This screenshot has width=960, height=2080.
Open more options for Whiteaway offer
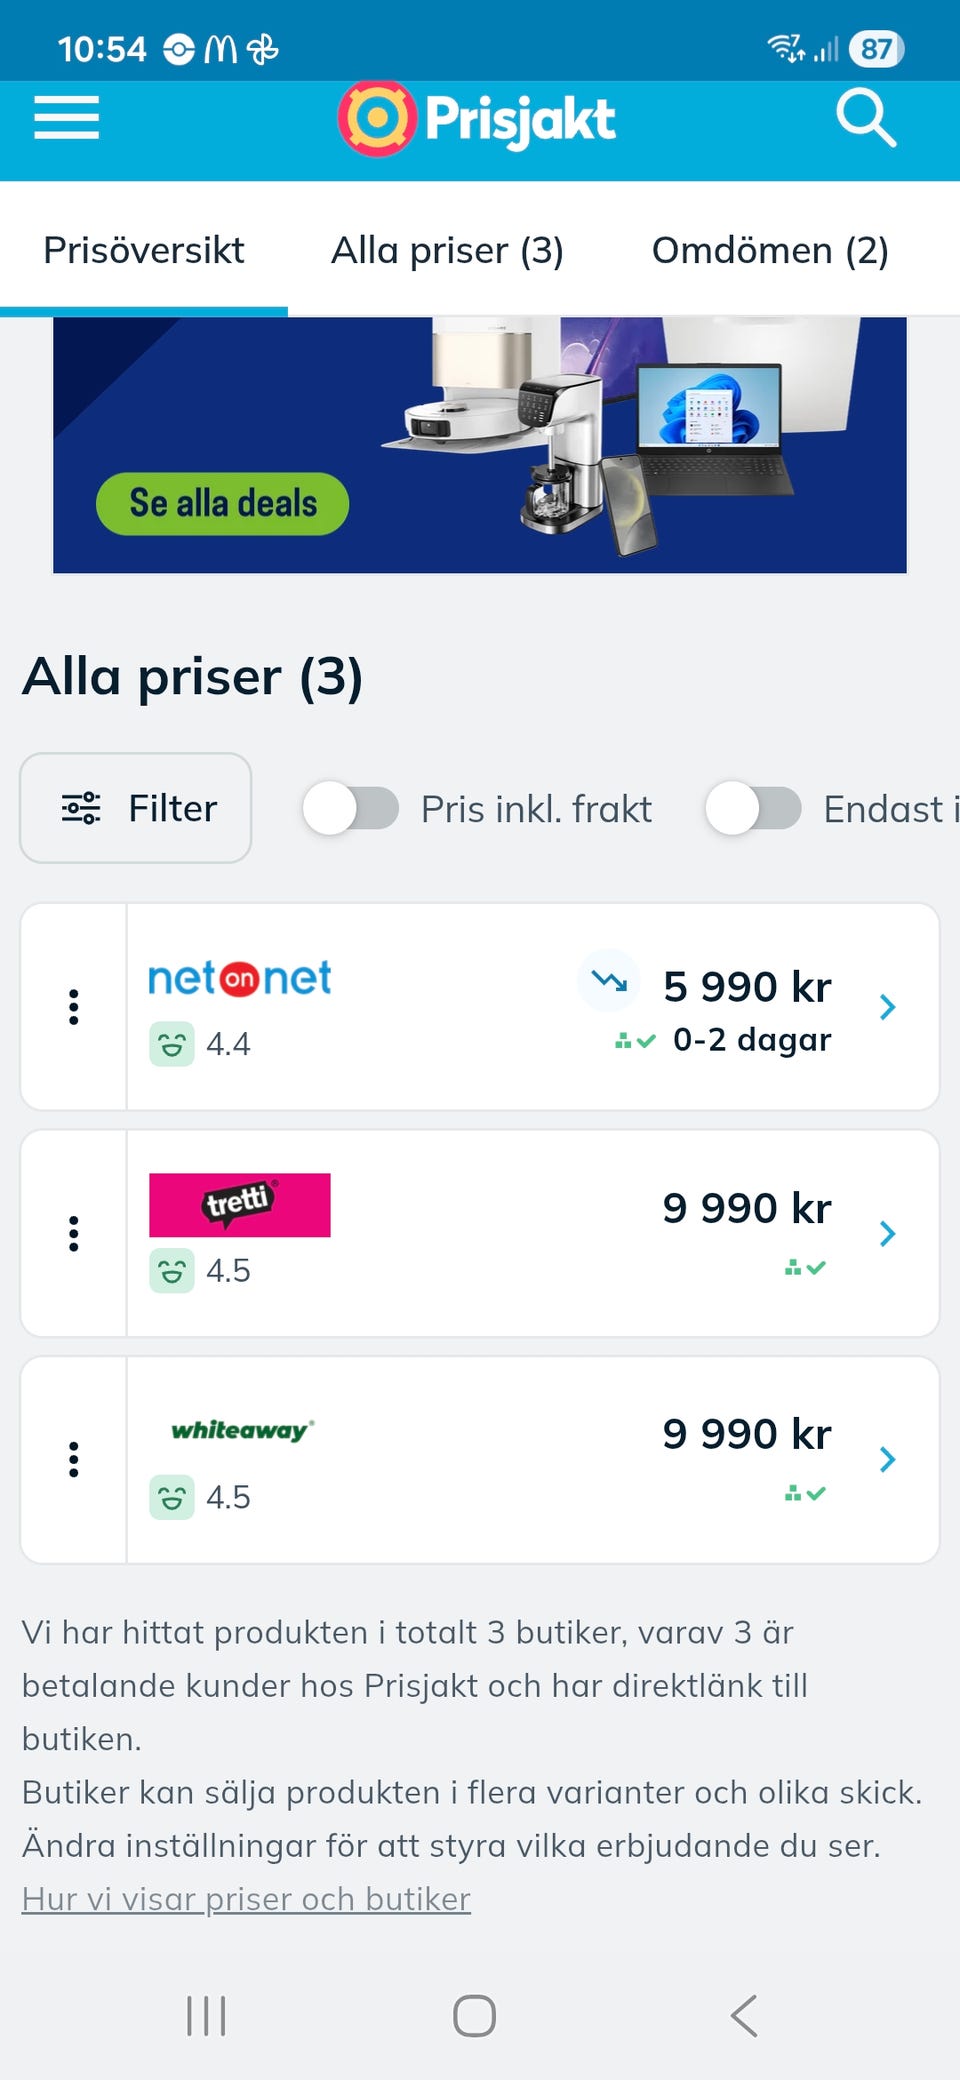73,1460
